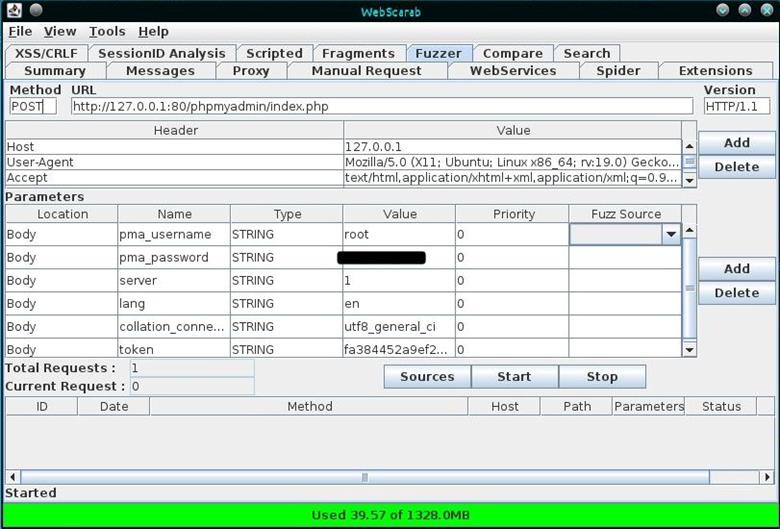780x529 pixels.
Task: Switch to SessionID Analysis tab
Action: (x=162, y=53)
